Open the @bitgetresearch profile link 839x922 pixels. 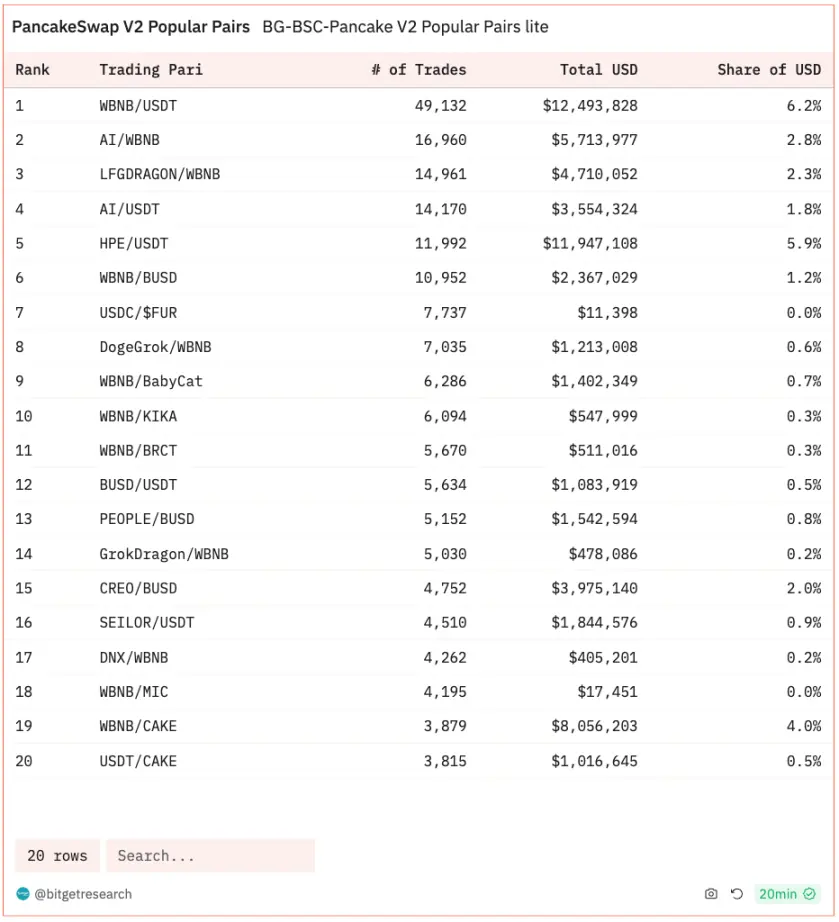point(83,894)
